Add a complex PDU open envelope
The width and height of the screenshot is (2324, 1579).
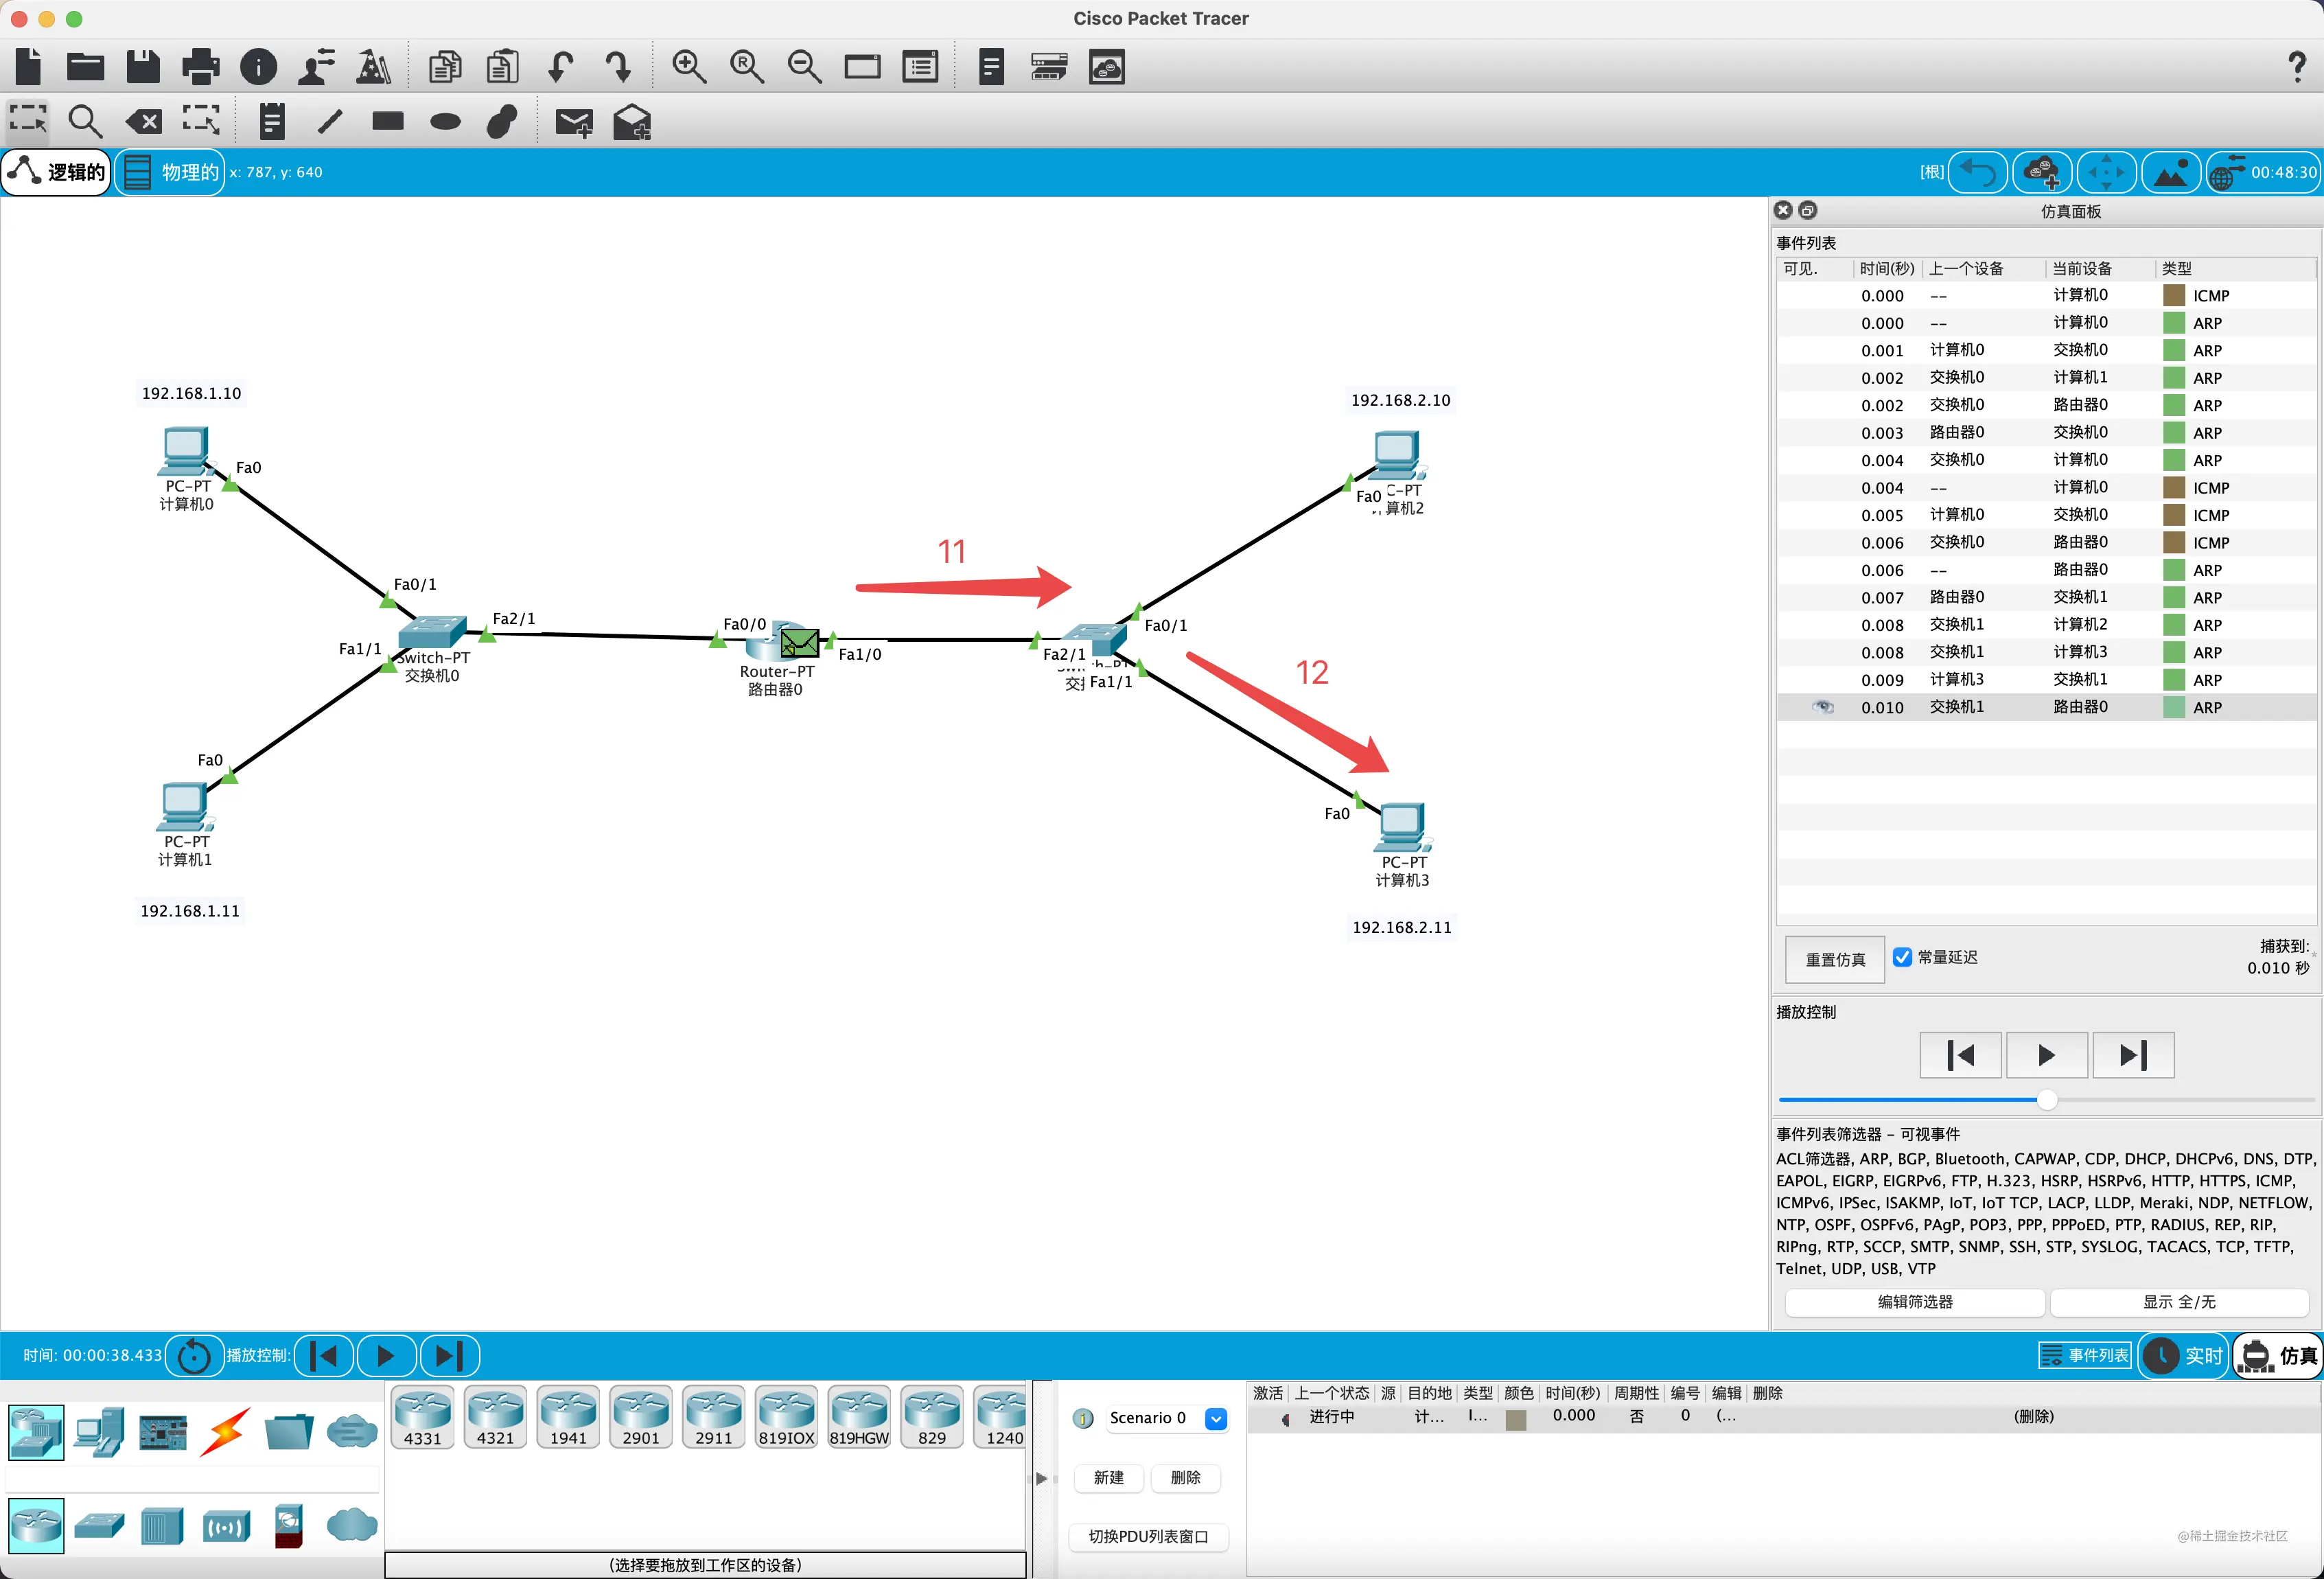point(632,122)
